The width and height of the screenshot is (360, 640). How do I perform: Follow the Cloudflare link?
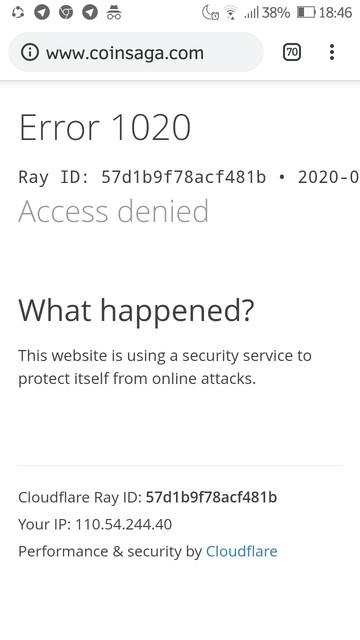pyautogui.click(x=242, y=551)
